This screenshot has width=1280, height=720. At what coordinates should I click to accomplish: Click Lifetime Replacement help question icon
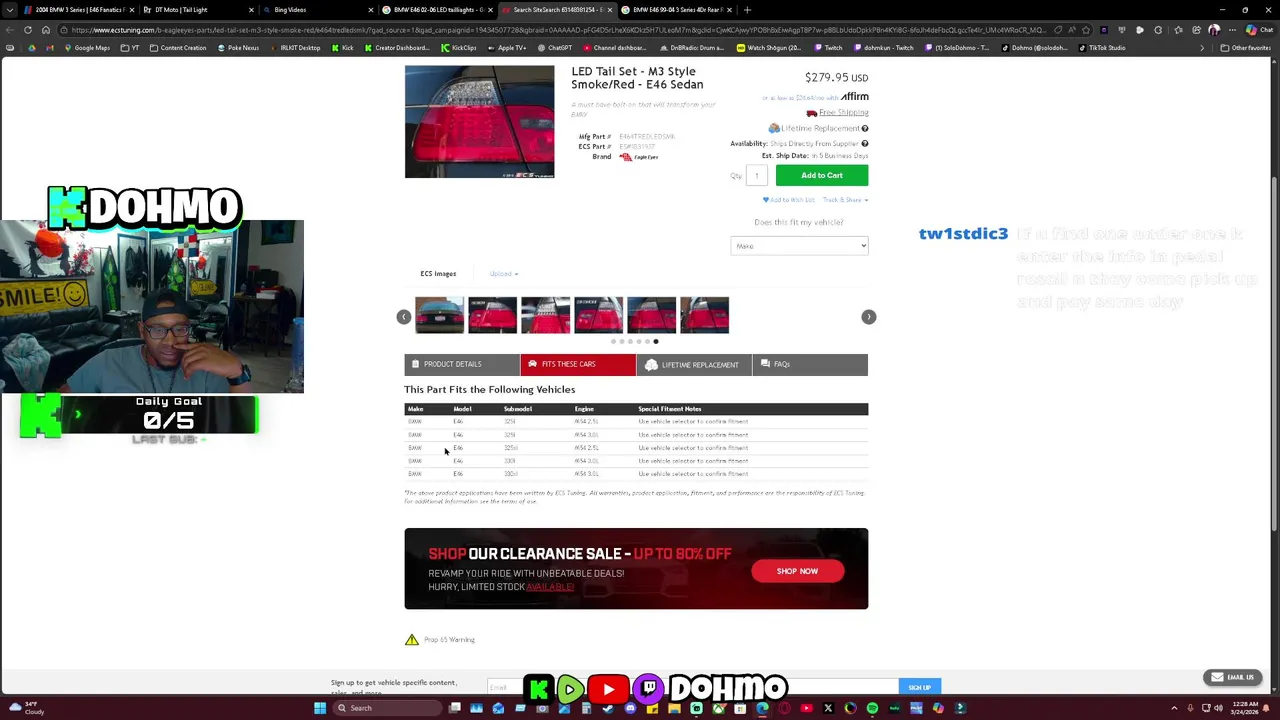865,128
